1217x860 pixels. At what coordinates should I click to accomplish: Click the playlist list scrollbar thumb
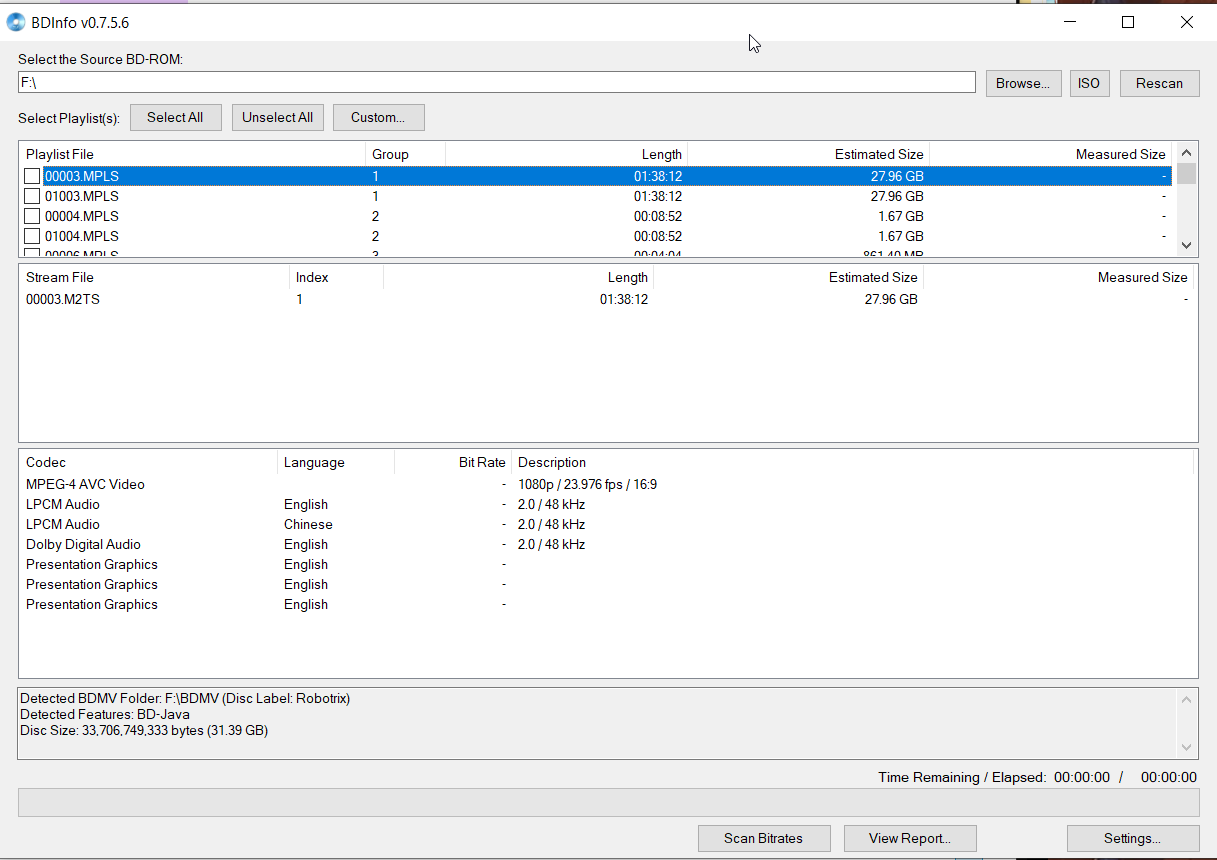pyautogui.click(x=1187, y=174)
